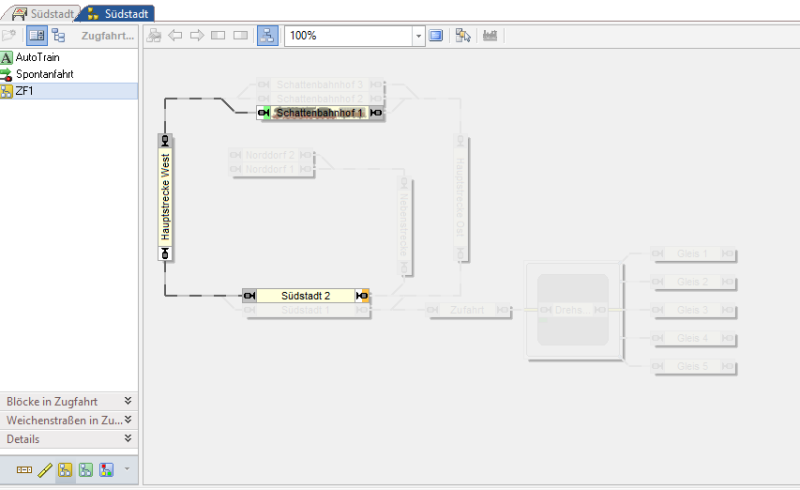The height and width of the screenshot is (490, 800).
Task: Click the factory-shaped icon in the toolbar
Action: (x=490, y=35)
